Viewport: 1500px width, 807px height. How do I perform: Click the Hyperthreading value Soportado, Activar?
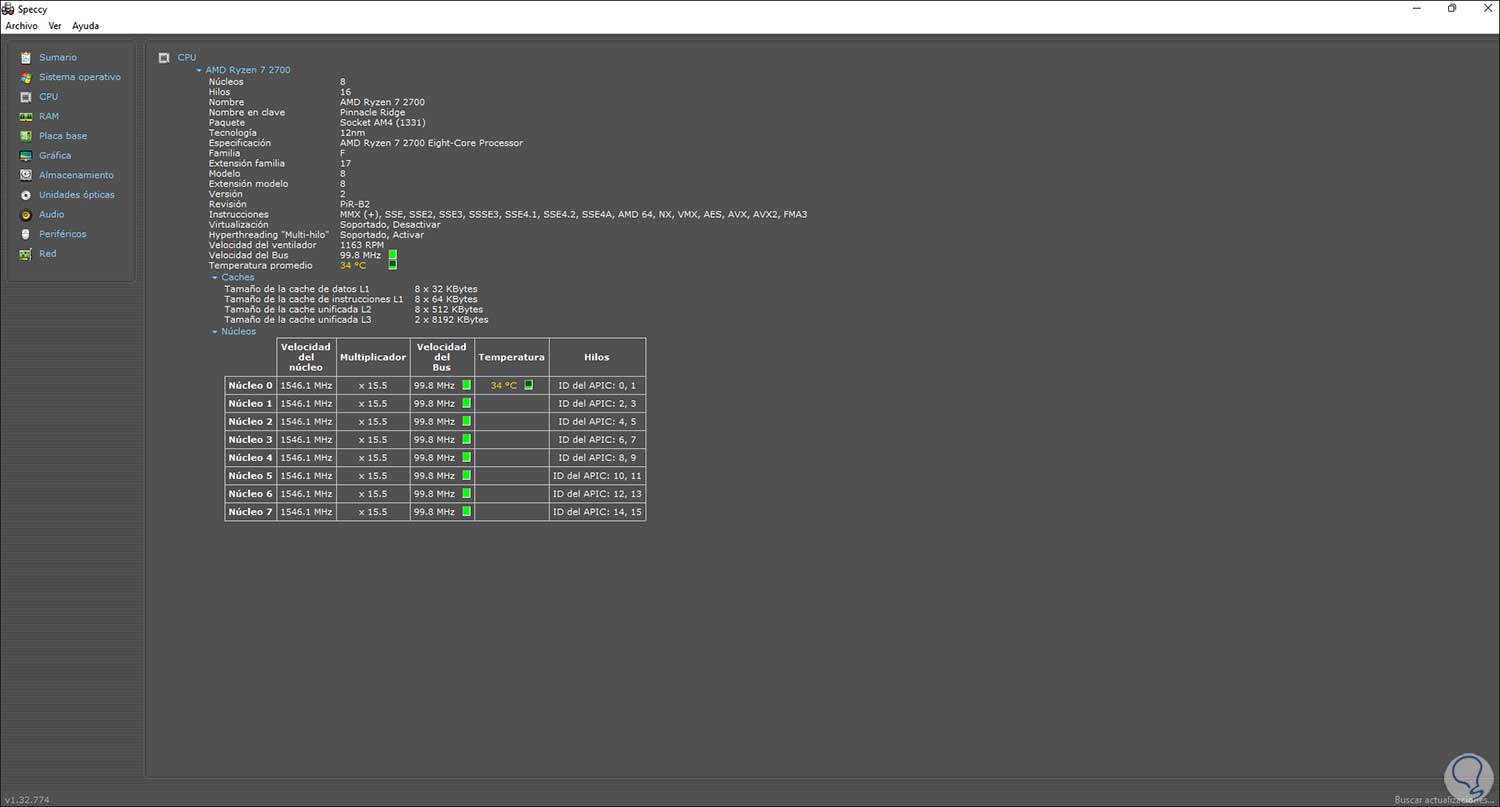382,235
